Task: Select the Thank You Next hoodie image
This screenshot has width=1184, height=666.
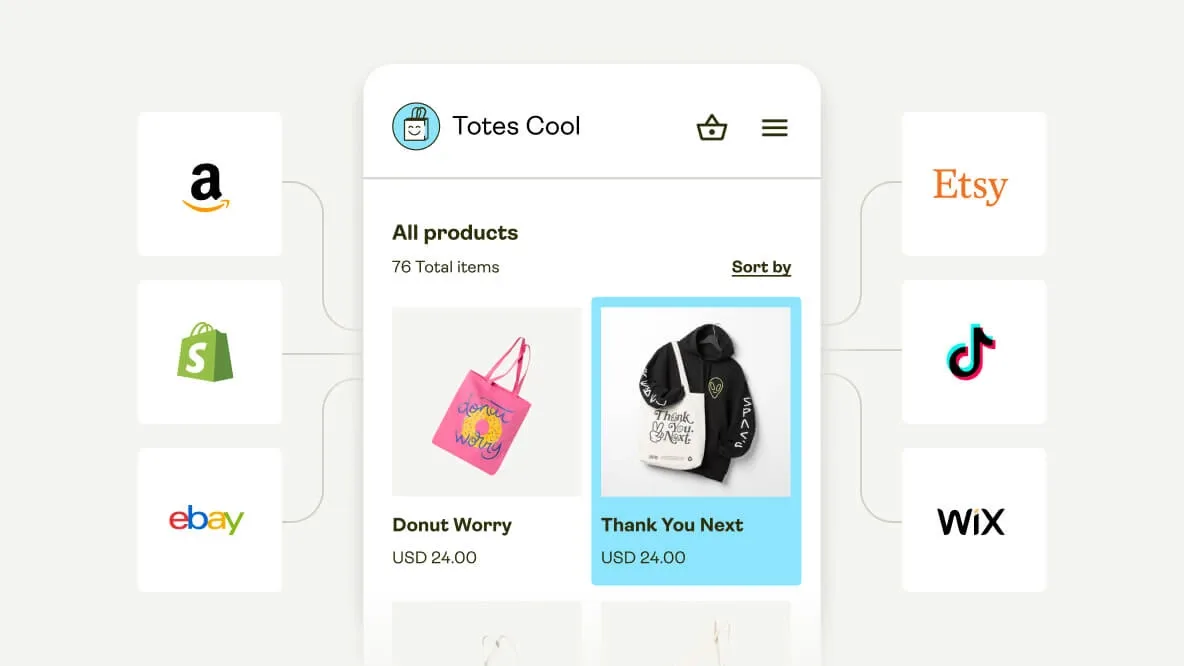Action: (x=696, y=402)
